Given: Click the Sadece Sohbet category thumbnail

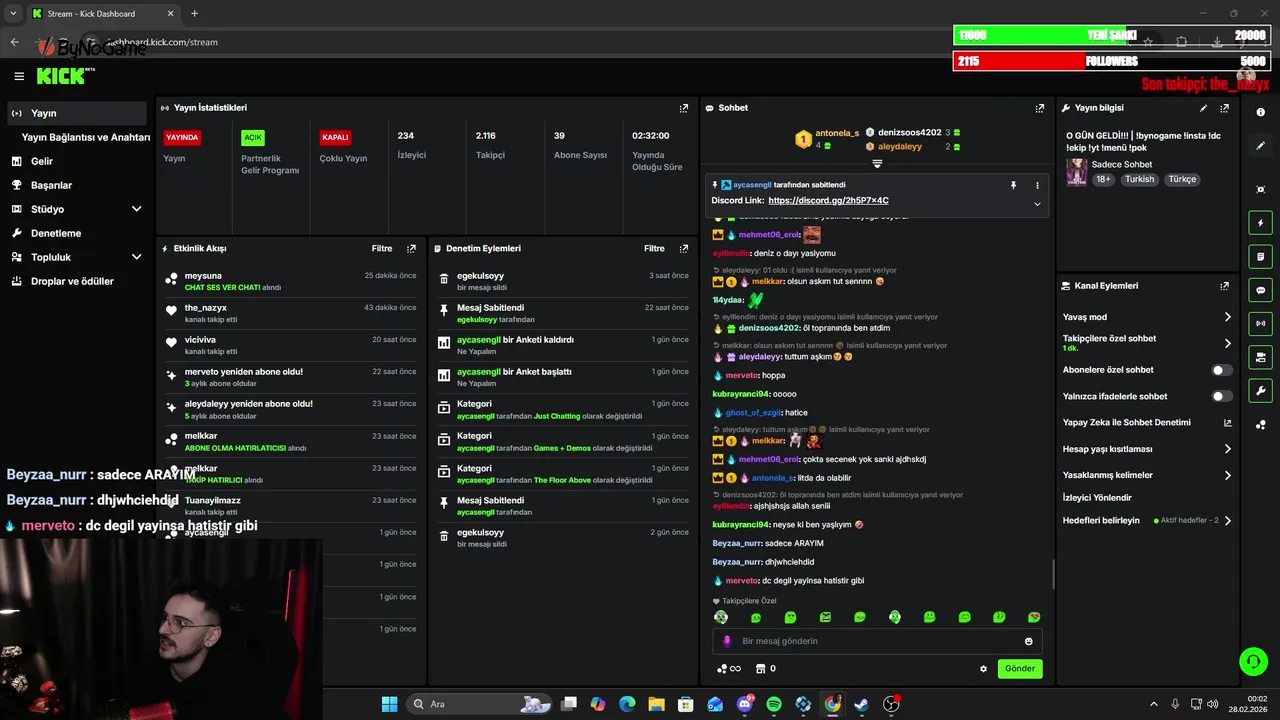Looking at the screenshot, I should pos(1076,172).
